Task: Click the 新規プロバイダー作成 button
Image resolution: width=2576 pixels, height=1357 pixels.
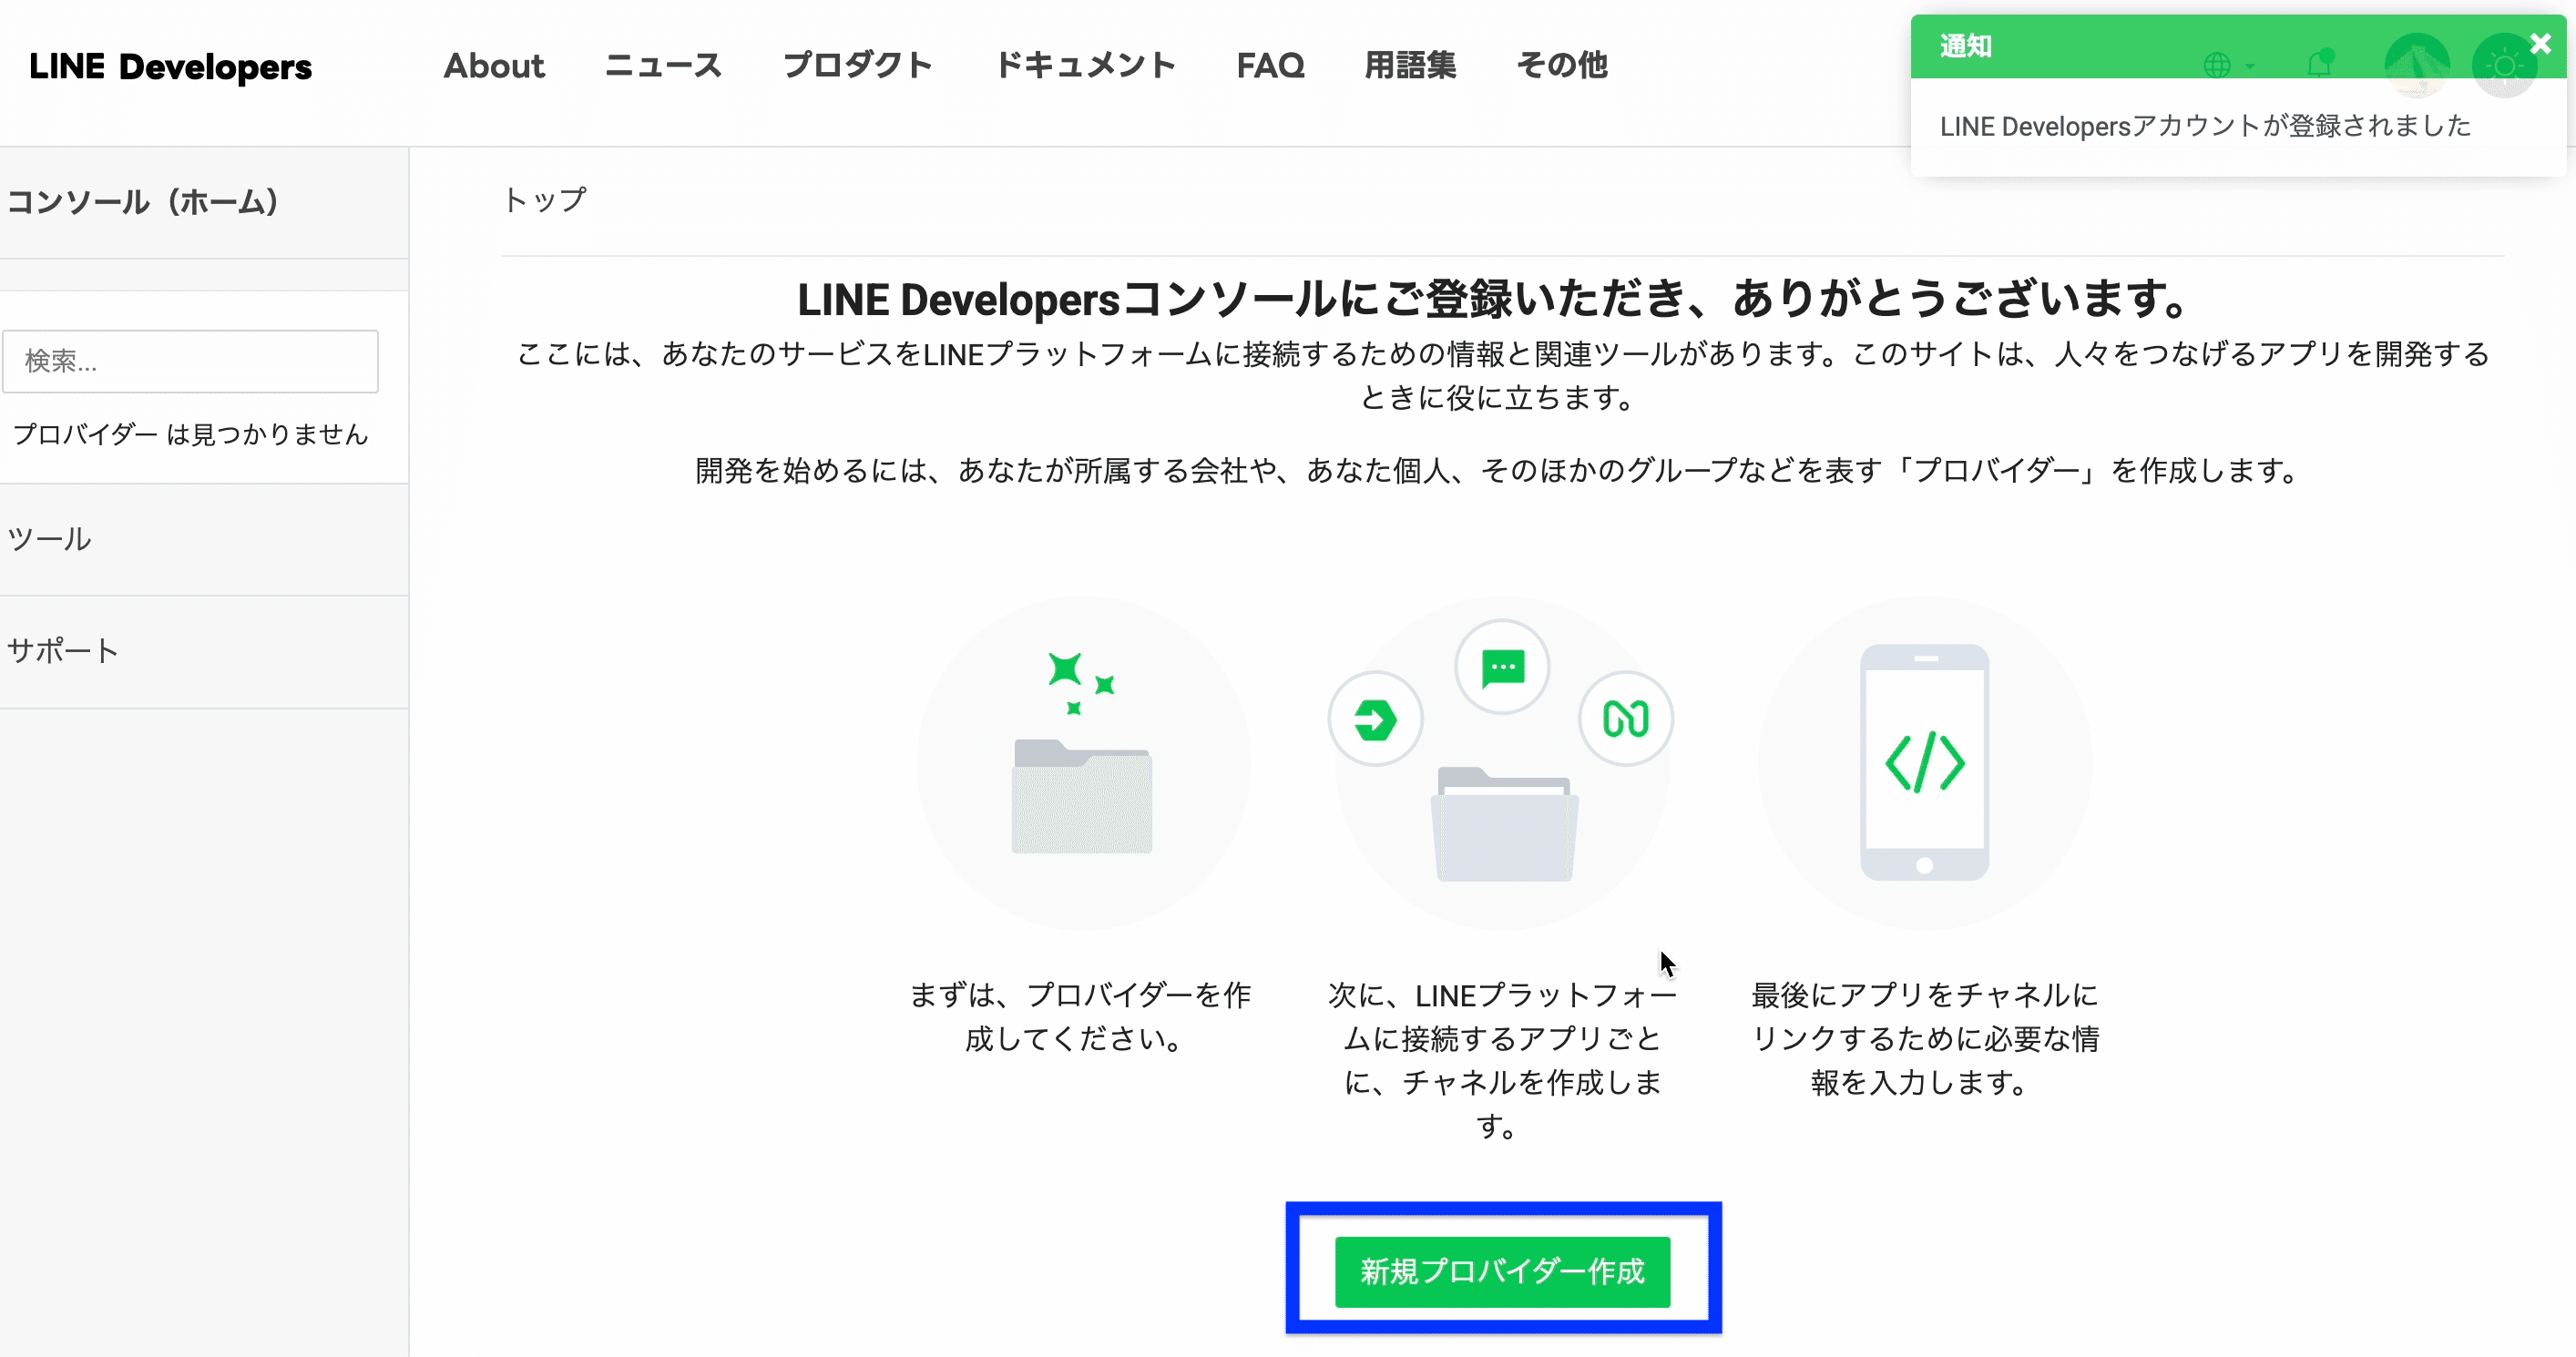Action: pyautogui.click(x=1502, y=1271)
